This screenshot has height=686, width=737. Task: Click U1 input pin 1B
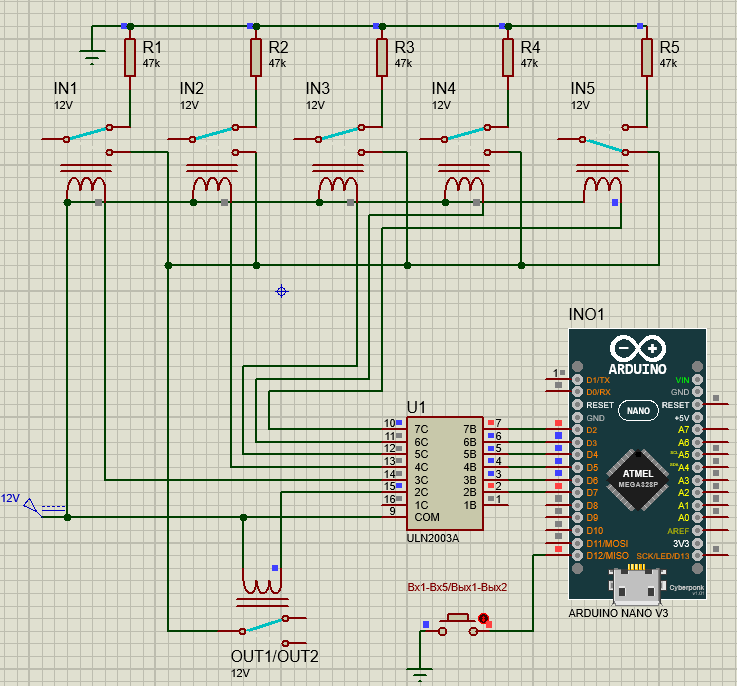click(496, 505)
